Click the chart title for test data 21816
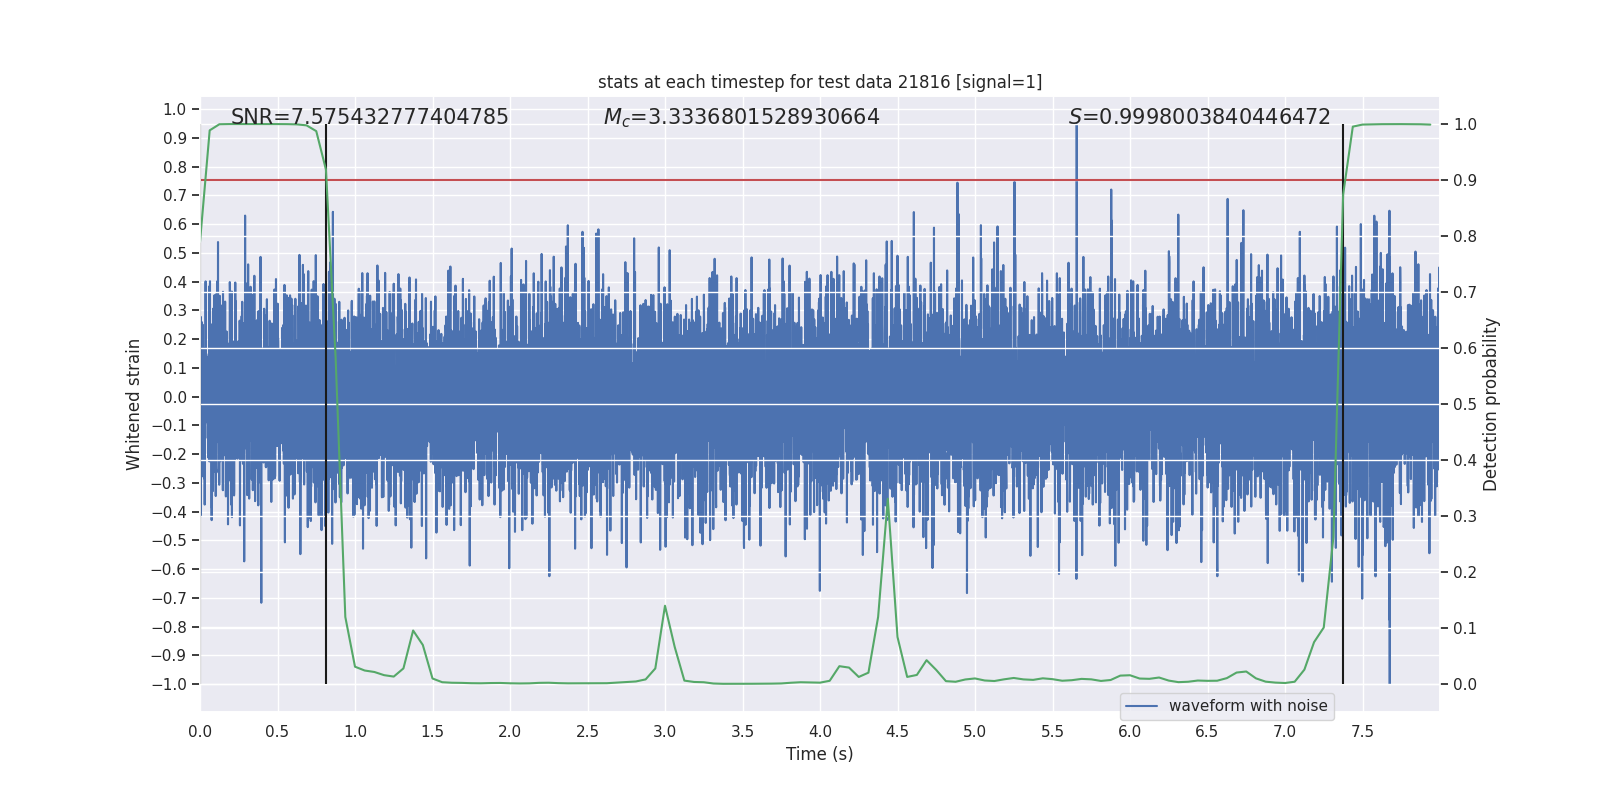 819,82
